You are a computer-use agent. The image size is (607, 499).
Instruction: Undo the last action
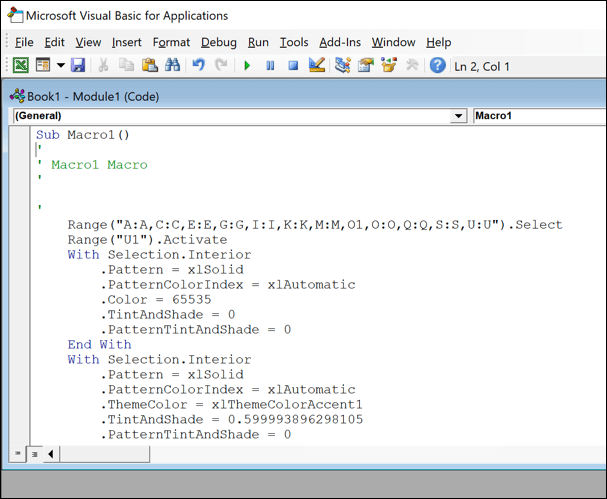pos(199,65)
